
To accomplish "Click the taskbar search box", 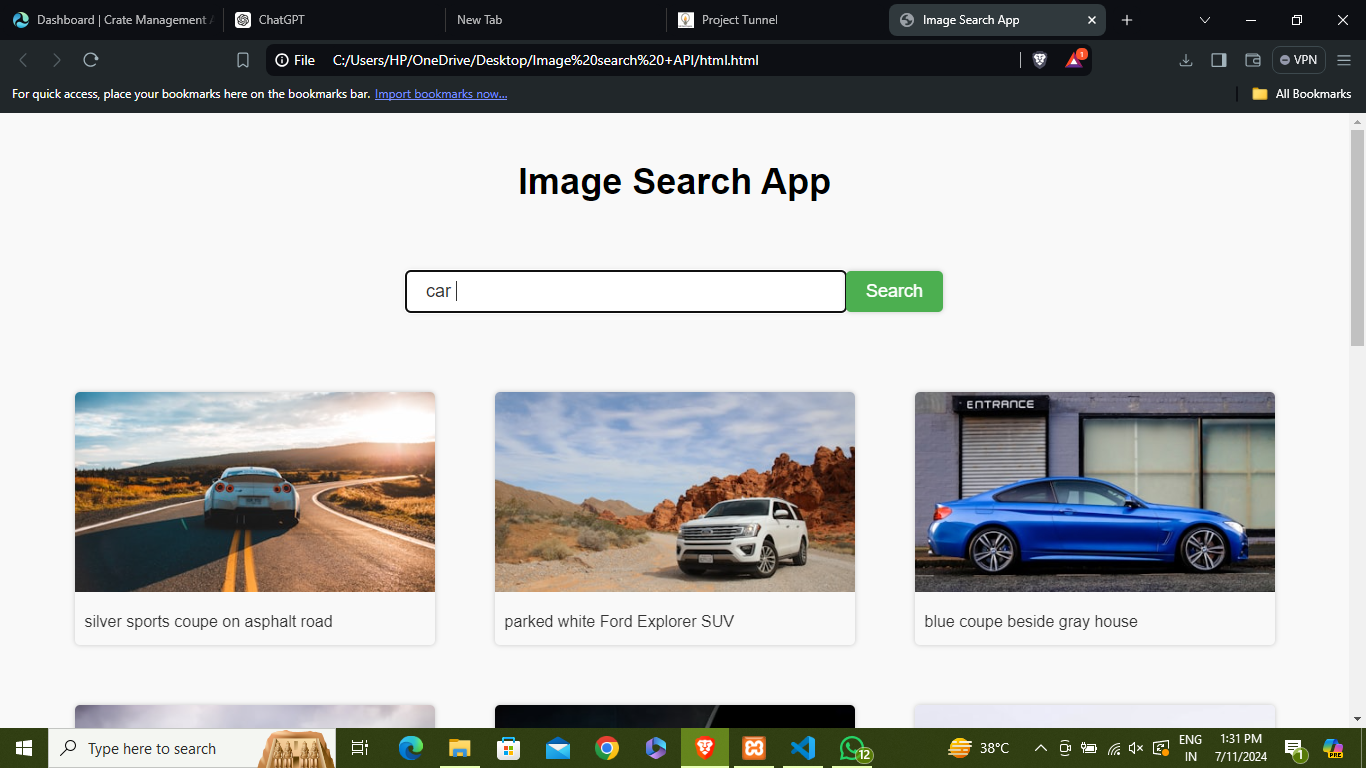I will pos(192,748).
